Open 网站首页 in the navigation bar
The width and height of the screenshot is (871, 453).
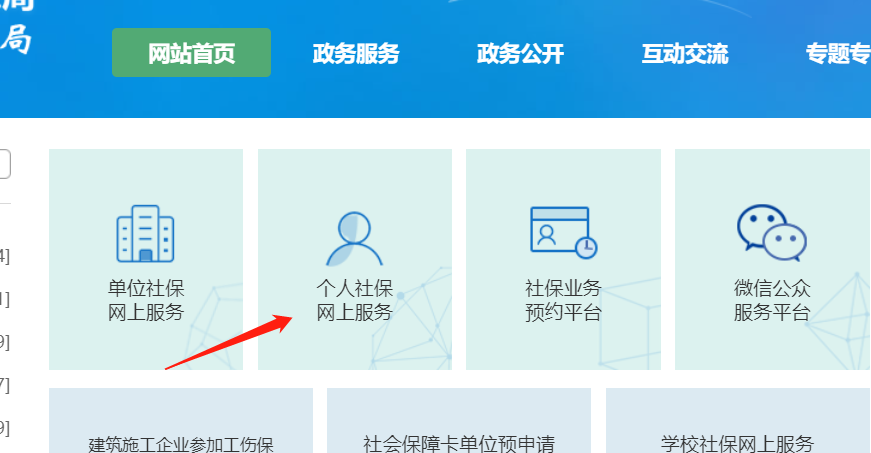191,53
